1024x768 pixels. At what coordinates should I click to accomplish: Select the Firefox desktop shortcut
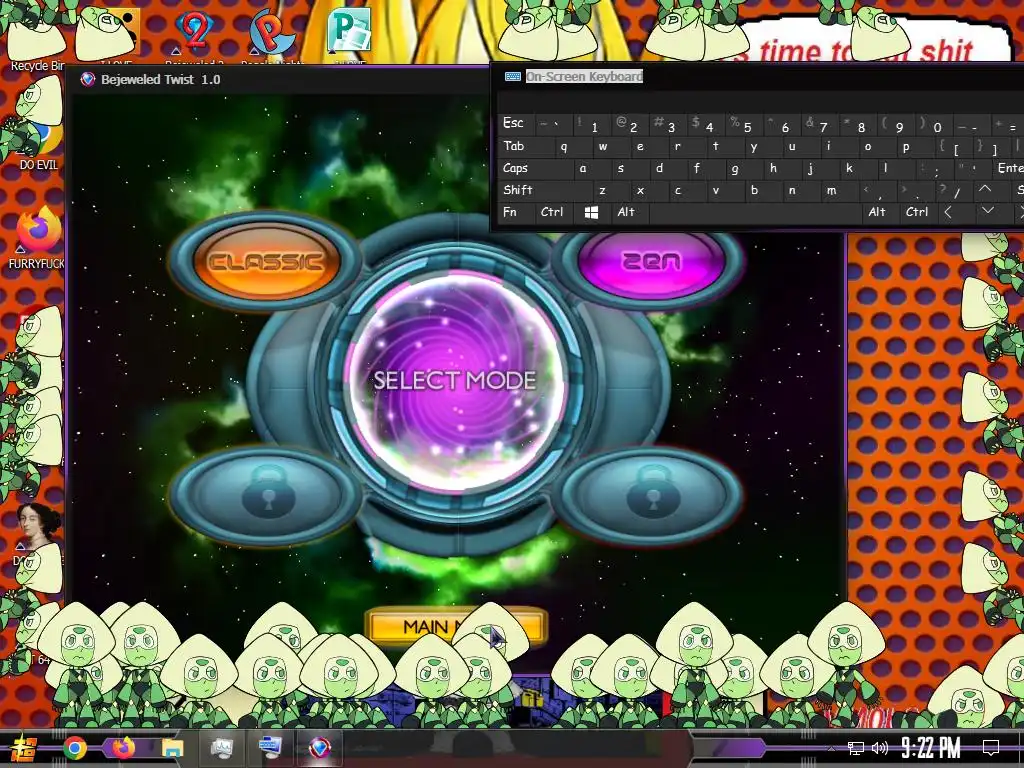click(x=38, y=238)
